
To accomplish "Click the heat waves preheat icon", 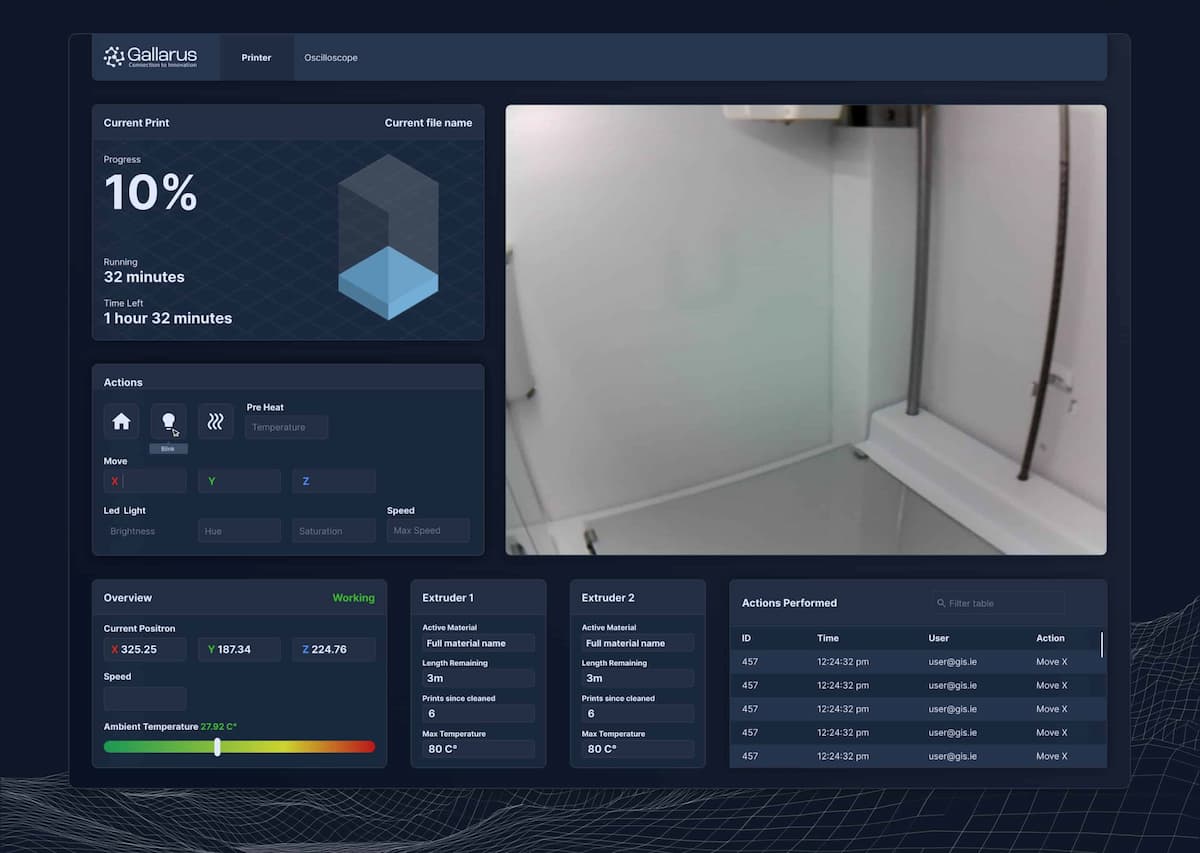I will [x=215, y=422].
